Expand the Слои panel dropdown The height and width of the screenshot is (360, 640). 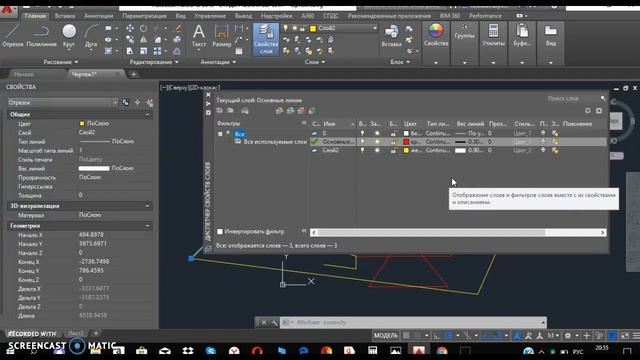(x=315, y=62)
